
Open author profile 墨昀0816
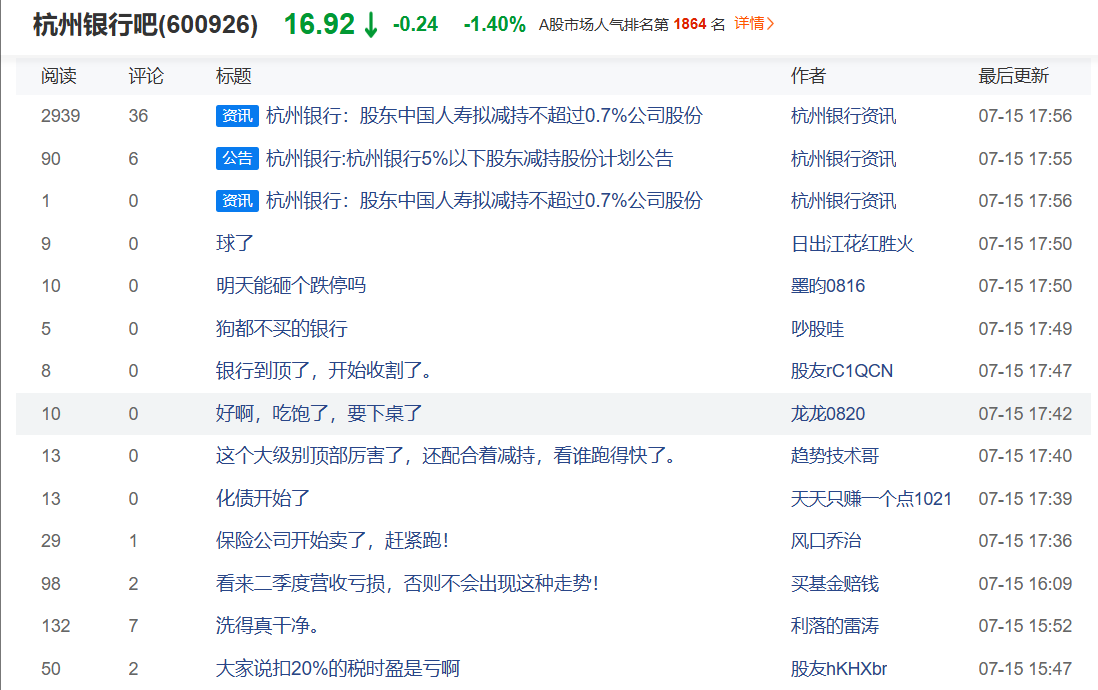[x=828, y=286]
